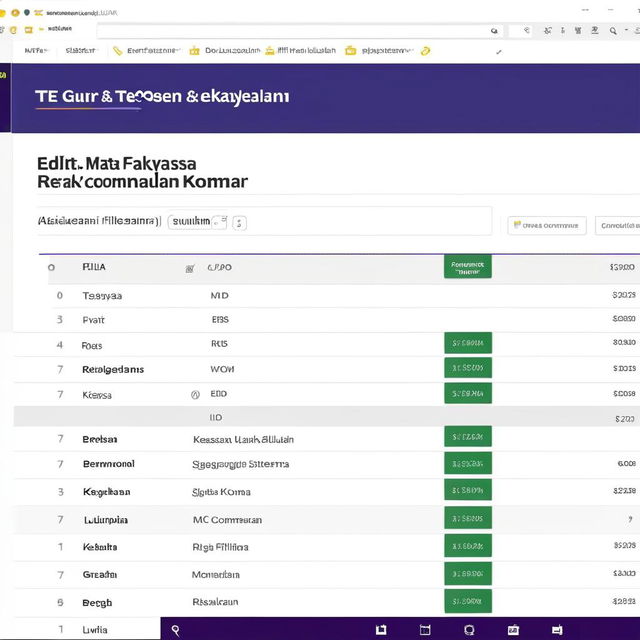Image resolution: width=640 pixels, height=640 pixels.
Task: Click the yellow tag icon before Eremfatazone bookmark
Action: (118, 51)
